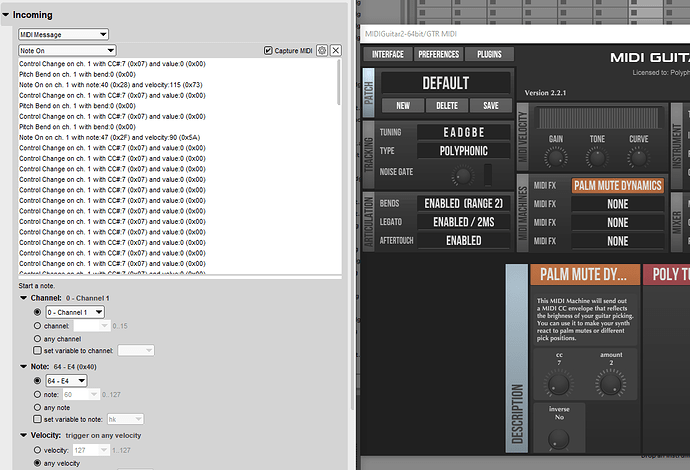SAVE the current patch
The height and width of the screenshot is (470, 690).
(x=491, y=106)
